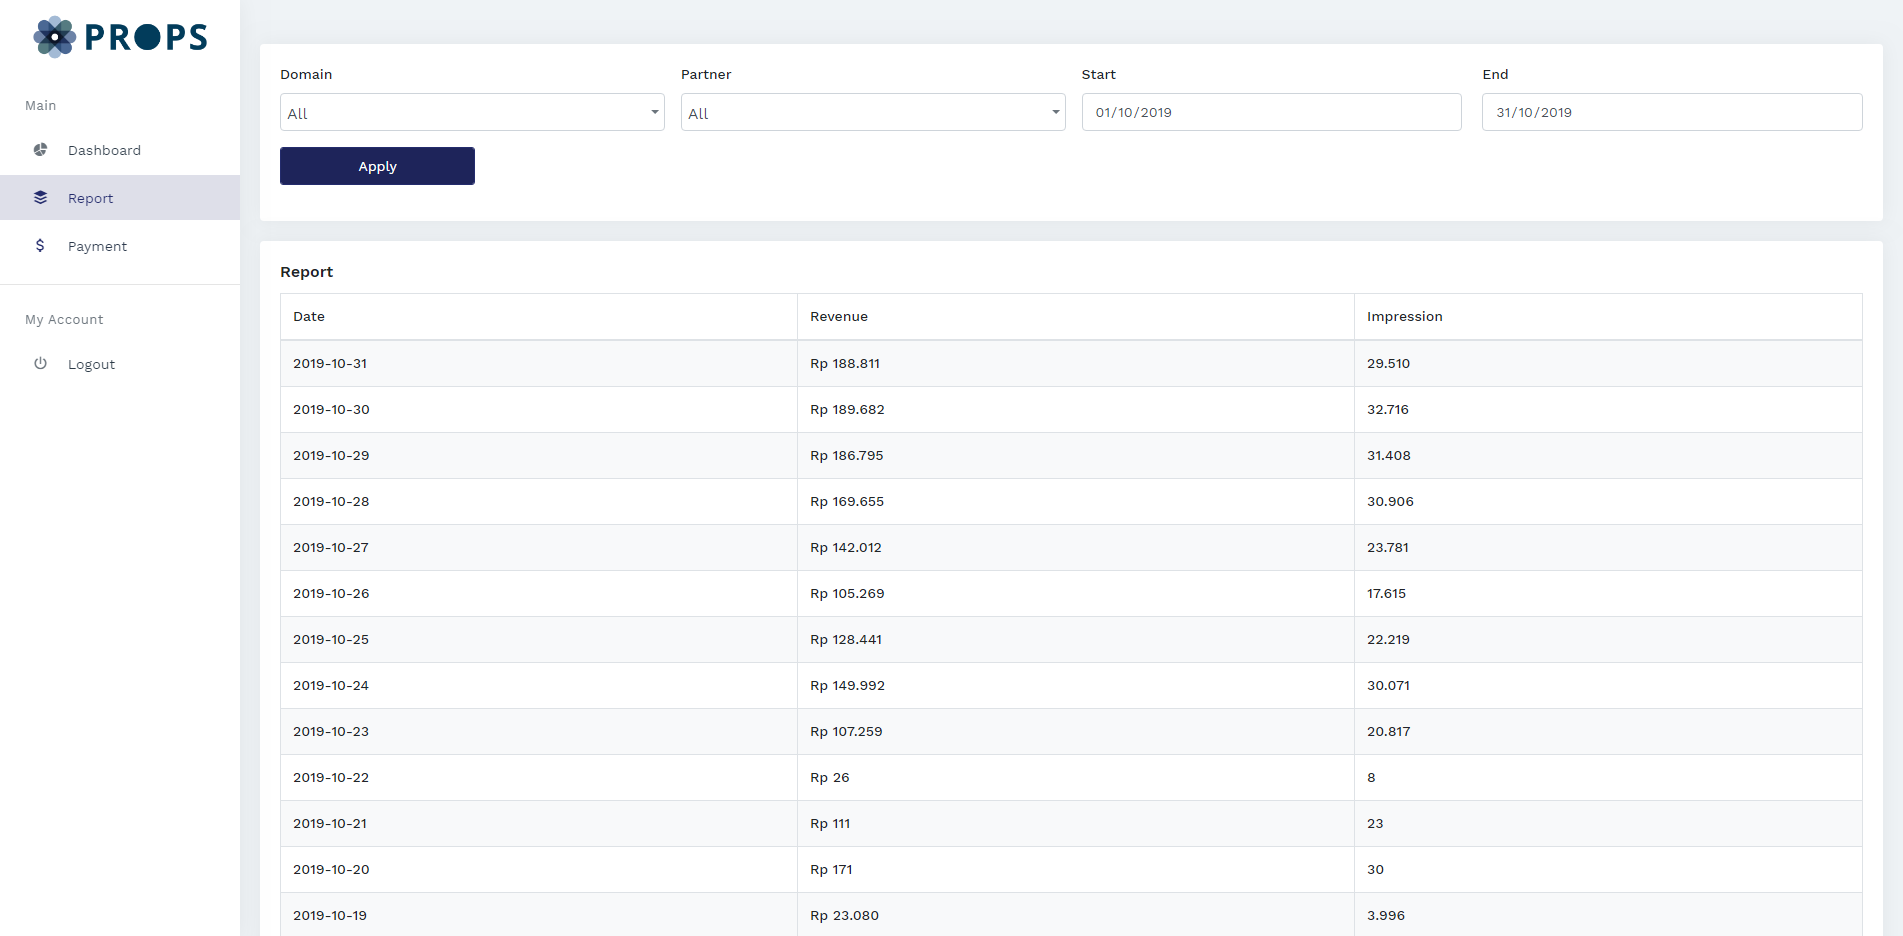Click revenue value Rp 128.441
Screen dimensions: 1903x936
[x=846, y=639]
